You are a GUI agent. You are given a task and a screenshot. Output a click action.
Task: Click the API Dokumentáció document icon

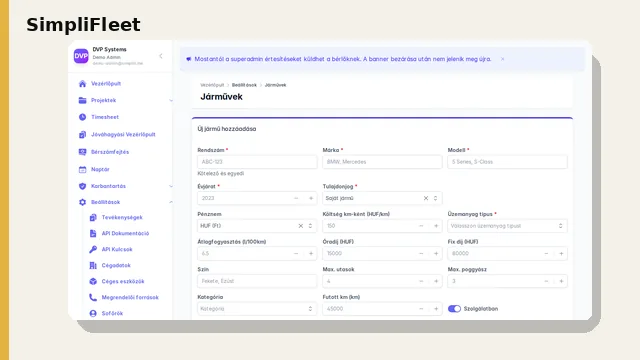click(93, 233)
